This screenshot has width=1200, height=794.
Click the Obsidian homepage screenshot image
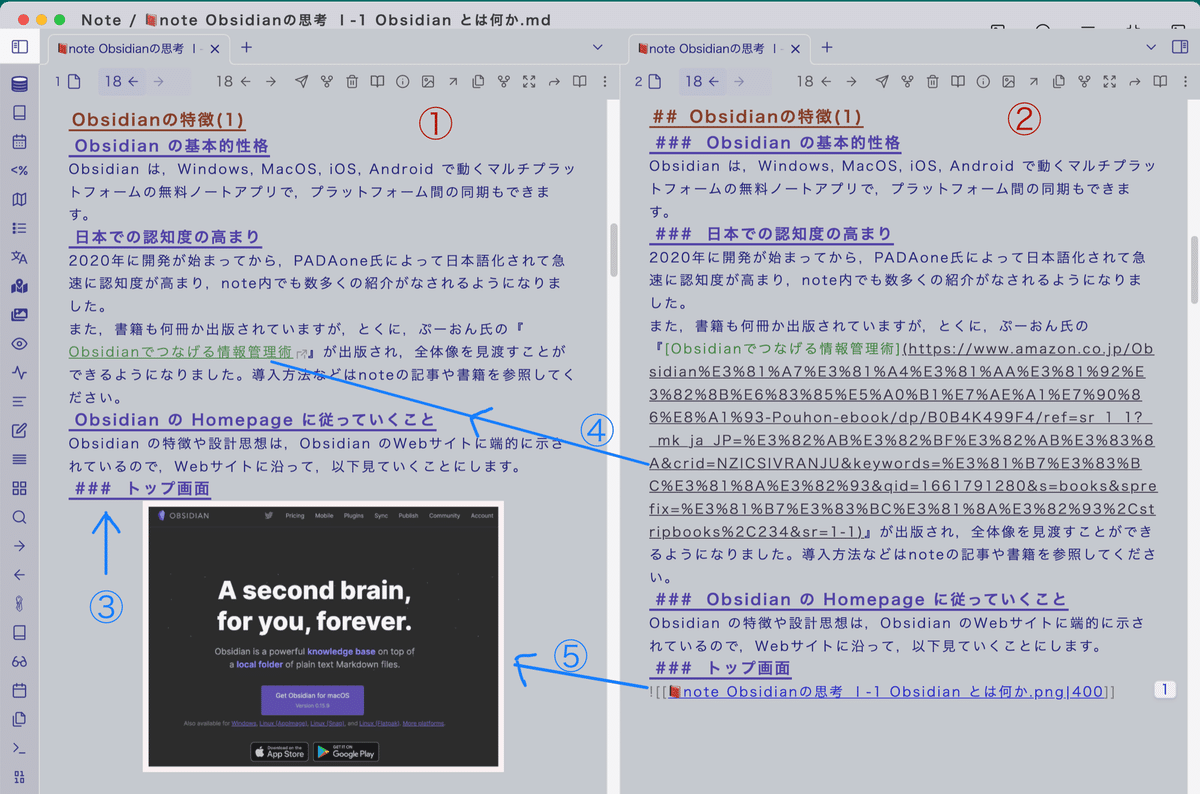point(322,635)
